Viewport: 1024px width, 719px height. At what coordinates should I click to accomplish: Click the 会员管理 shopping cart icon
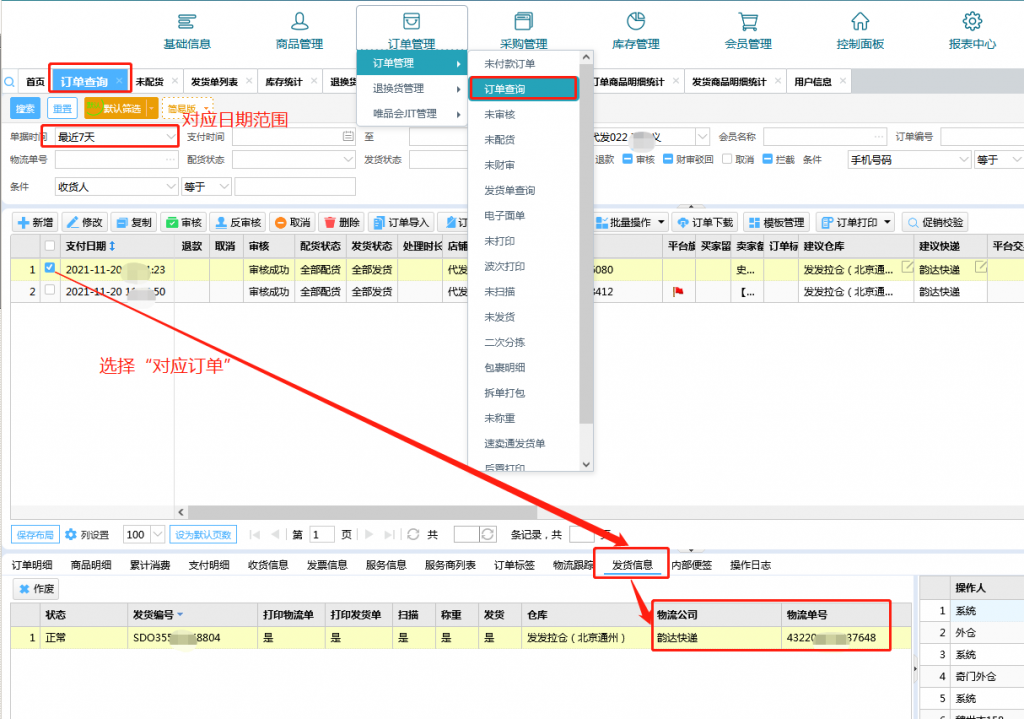tap(747, 22)
